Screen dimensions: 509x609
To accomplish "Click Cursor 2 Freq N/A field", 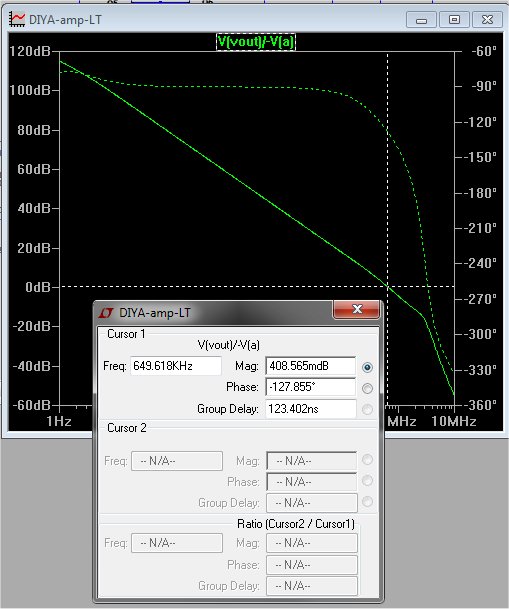I will tap(177, 461).
